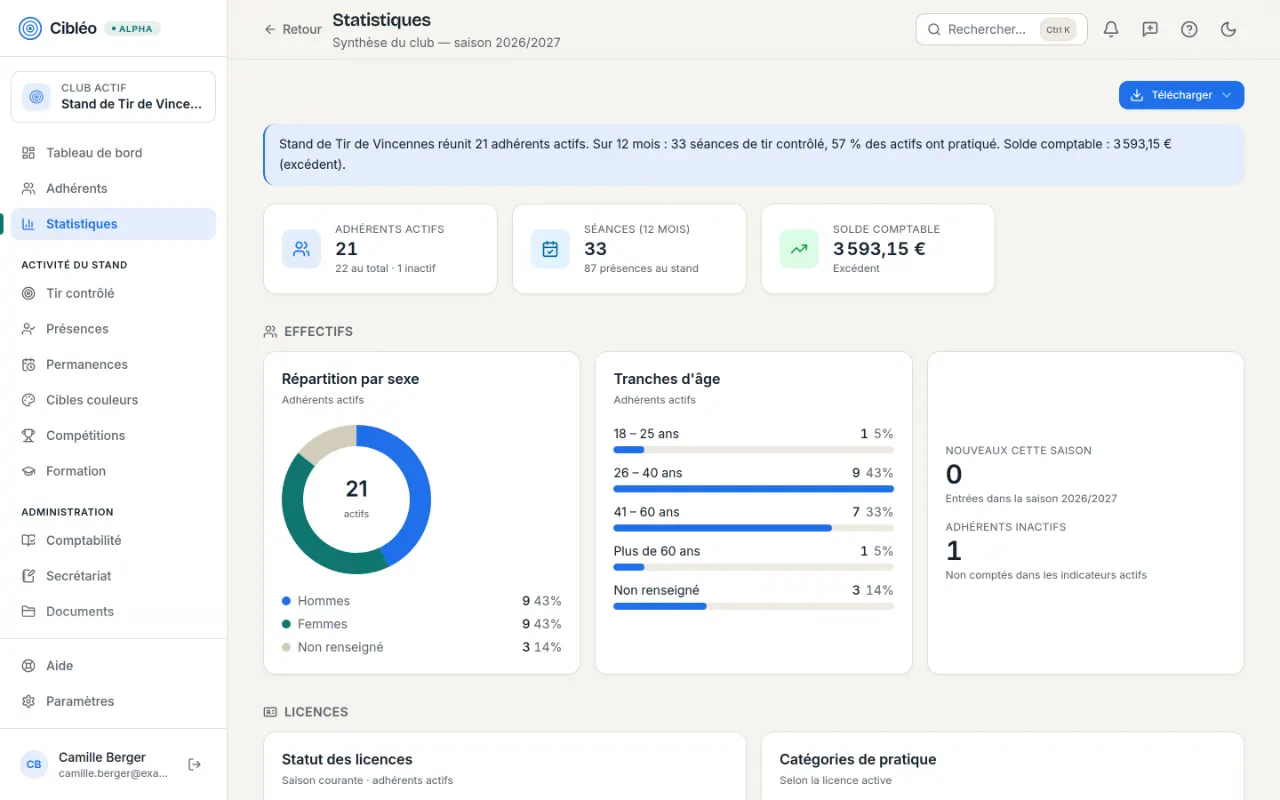Click the Aide lifebuoy icon
This screenshot has height=800, width=1280.
29,666
